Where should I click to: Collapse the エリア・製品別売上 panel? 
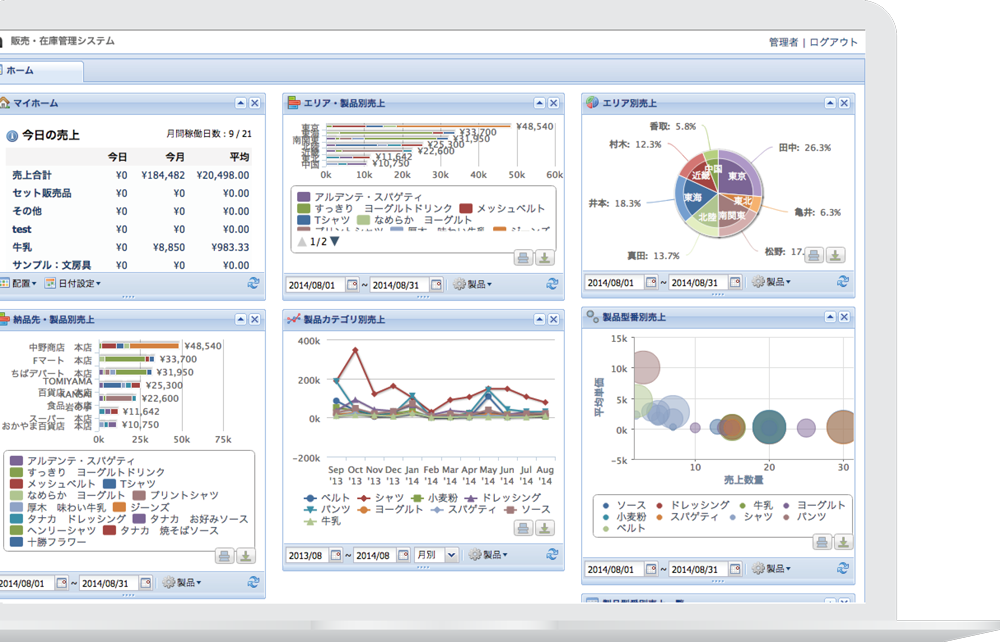coord(540,103)
